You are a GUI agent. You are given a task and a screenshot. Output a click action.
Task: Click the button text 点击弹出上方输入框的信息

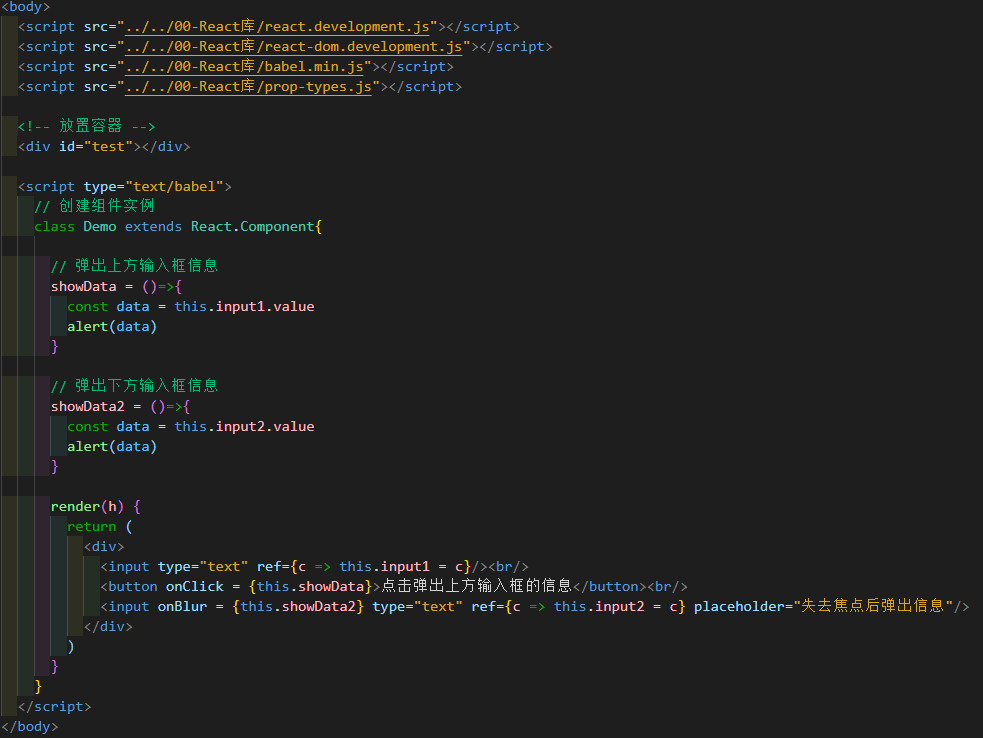pyautogui.click(x=476, y=586)
